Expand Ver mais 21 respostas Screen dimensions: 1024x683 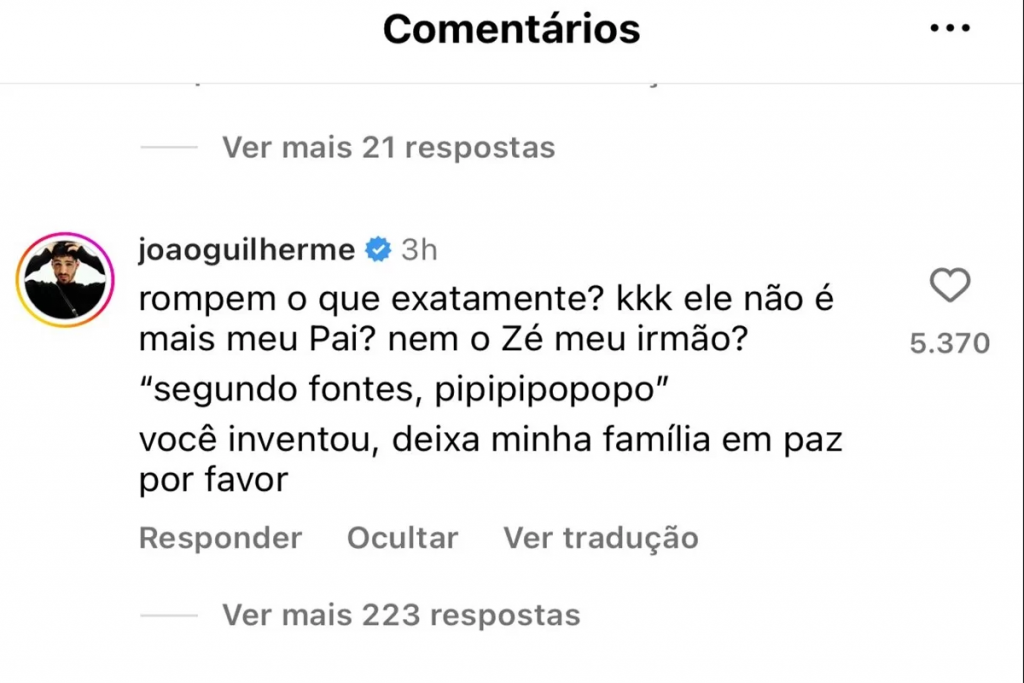388,148
